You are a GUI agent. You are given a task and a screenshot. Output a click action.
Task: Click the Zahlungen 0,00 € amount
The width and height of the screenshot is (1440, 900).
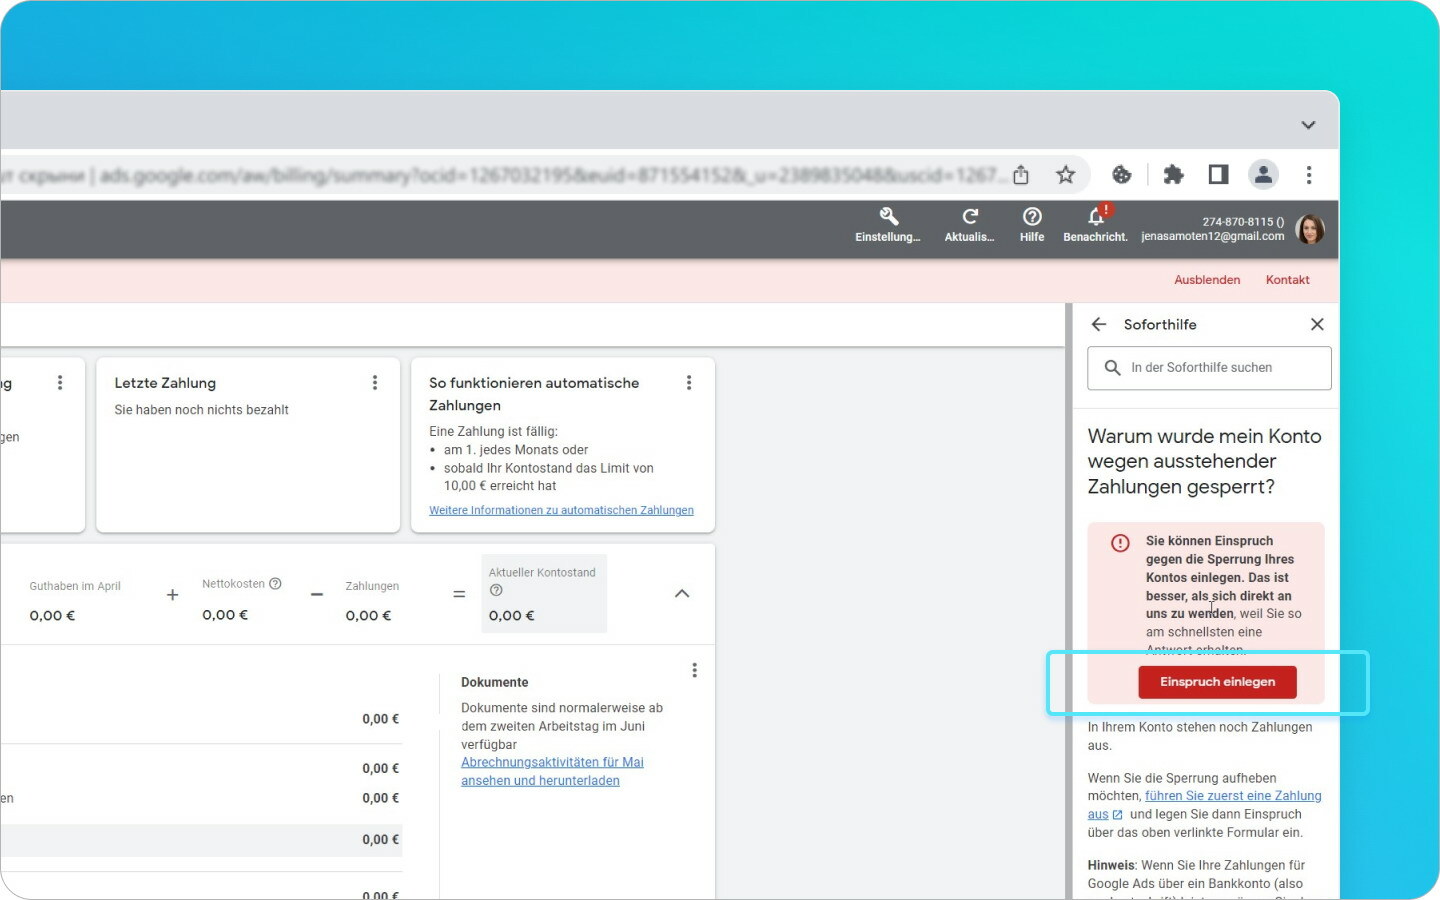[x=368, y=616]
